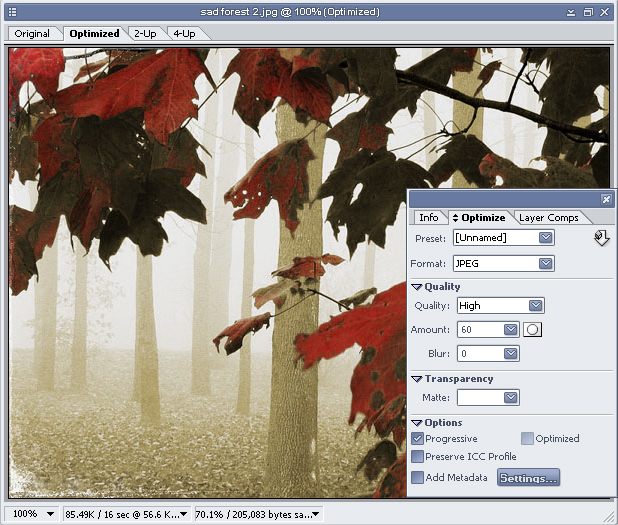
Task: Open the Layer Comps palette tab
Action: pos(548,218)
